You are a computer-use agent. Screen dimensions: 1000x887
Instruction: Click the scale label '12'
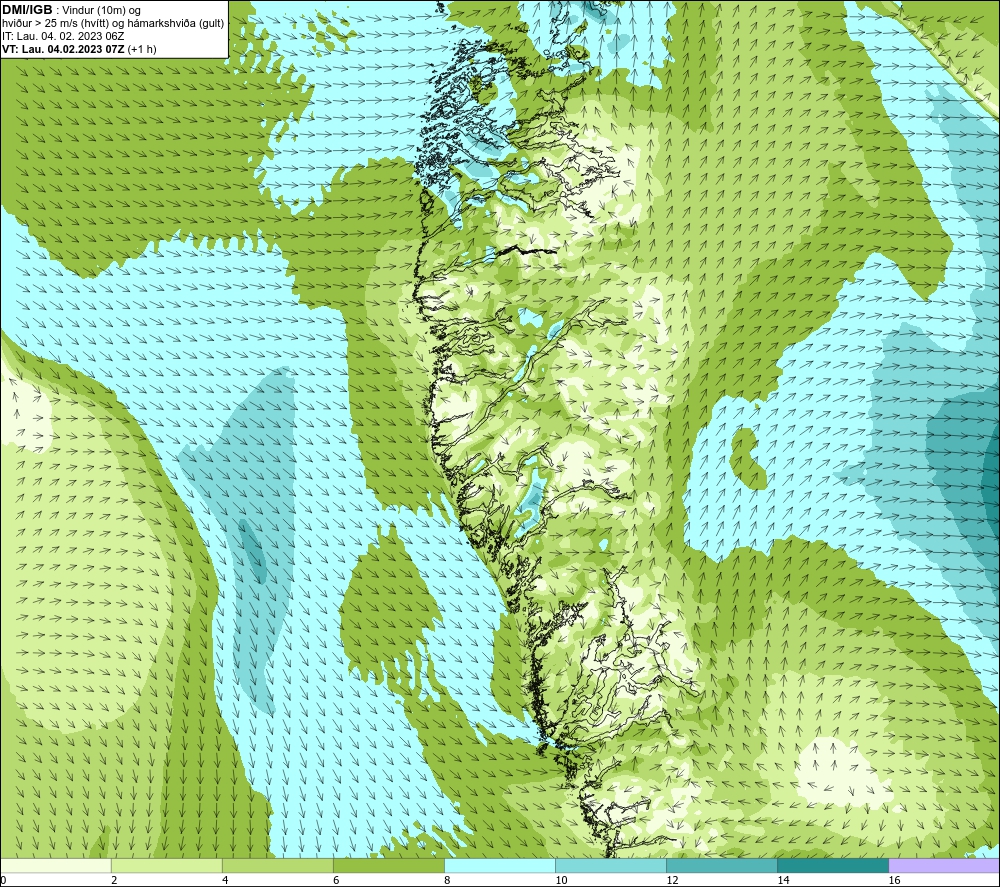[x=672, y=881]
